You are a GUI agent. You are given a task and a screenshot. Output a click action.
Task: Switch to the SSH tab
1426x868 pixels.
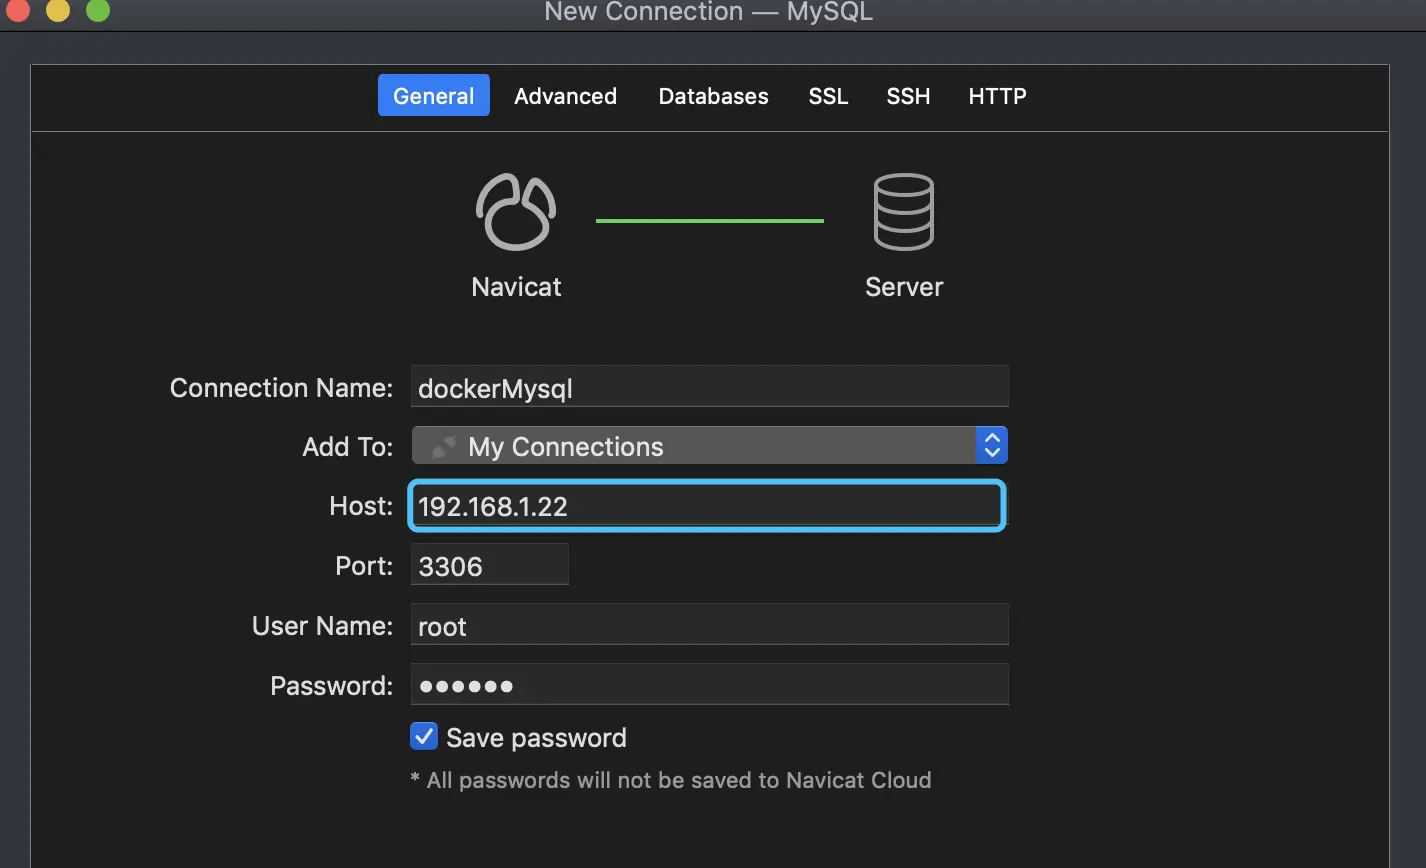point(908,96)
